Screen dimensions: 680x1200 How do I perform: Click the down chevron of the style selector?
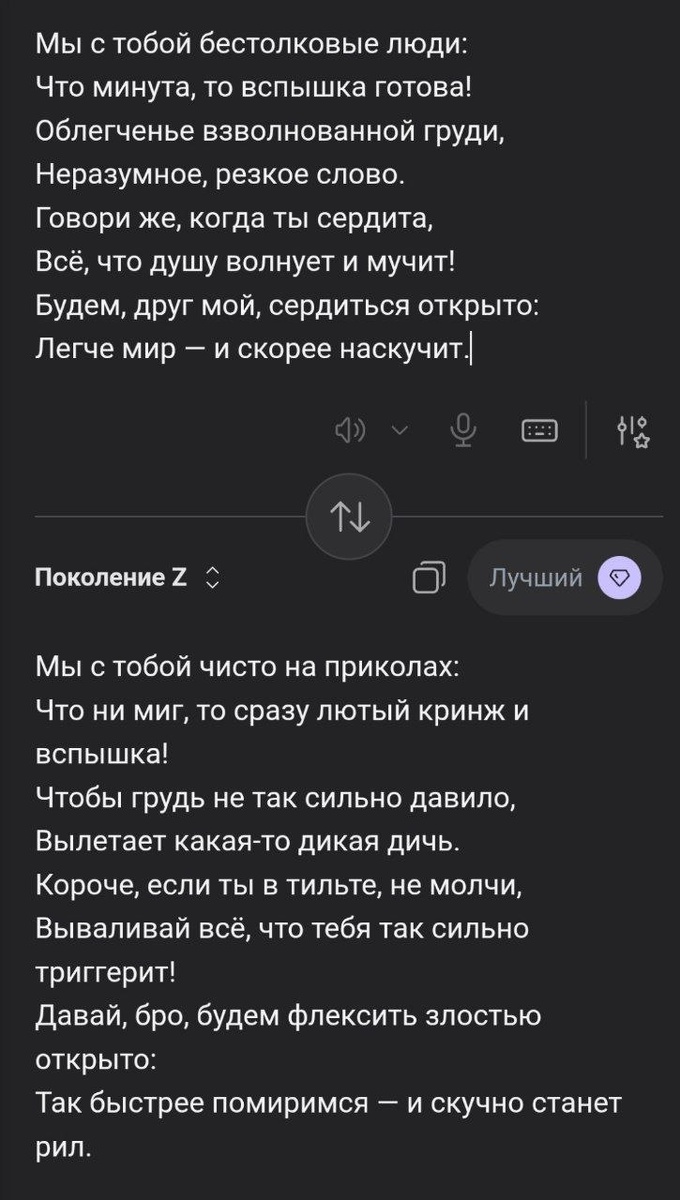click(213, 584)
